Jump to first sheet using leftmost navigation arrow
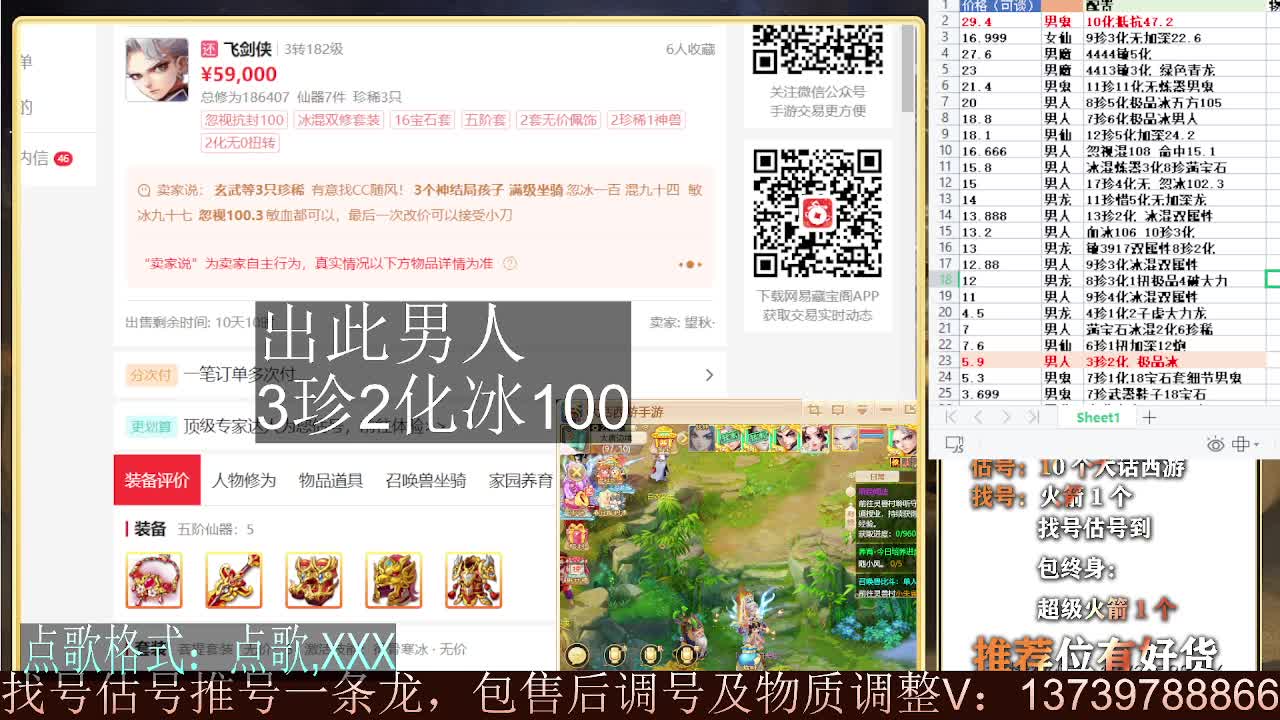Image resolution: width=1280 pixels, height=720 pixels. 950,417
